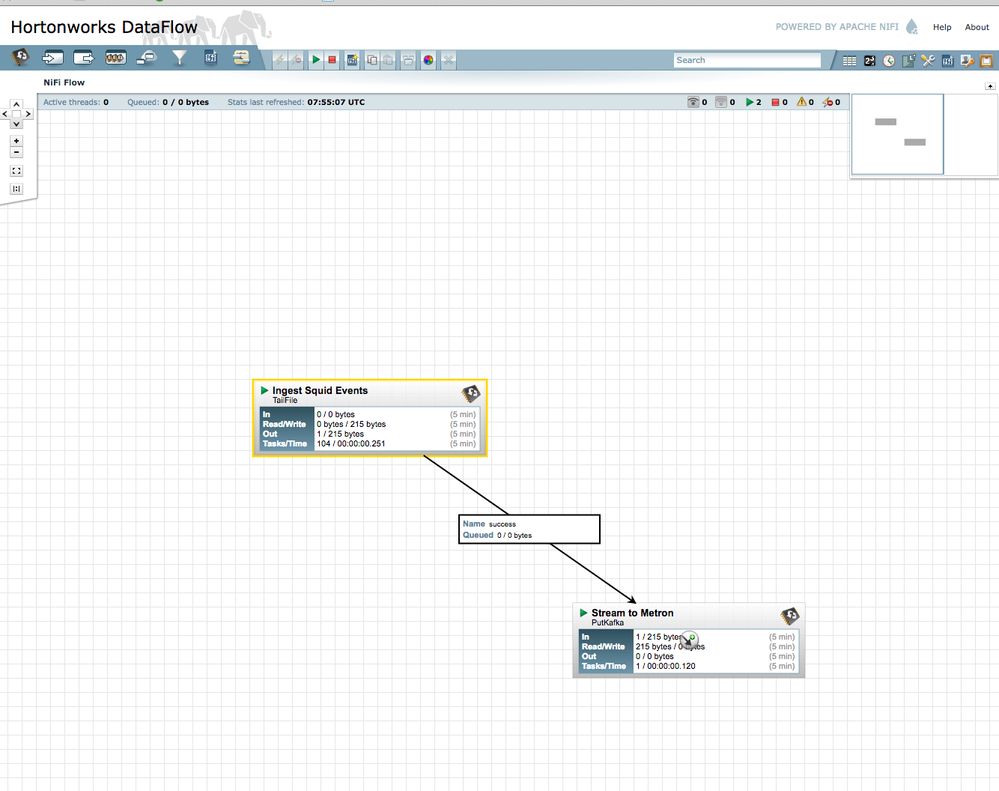Add a Processor from the component toolbar
The image size is (999, 791).
pyautogui.click(x=20, y=58)
